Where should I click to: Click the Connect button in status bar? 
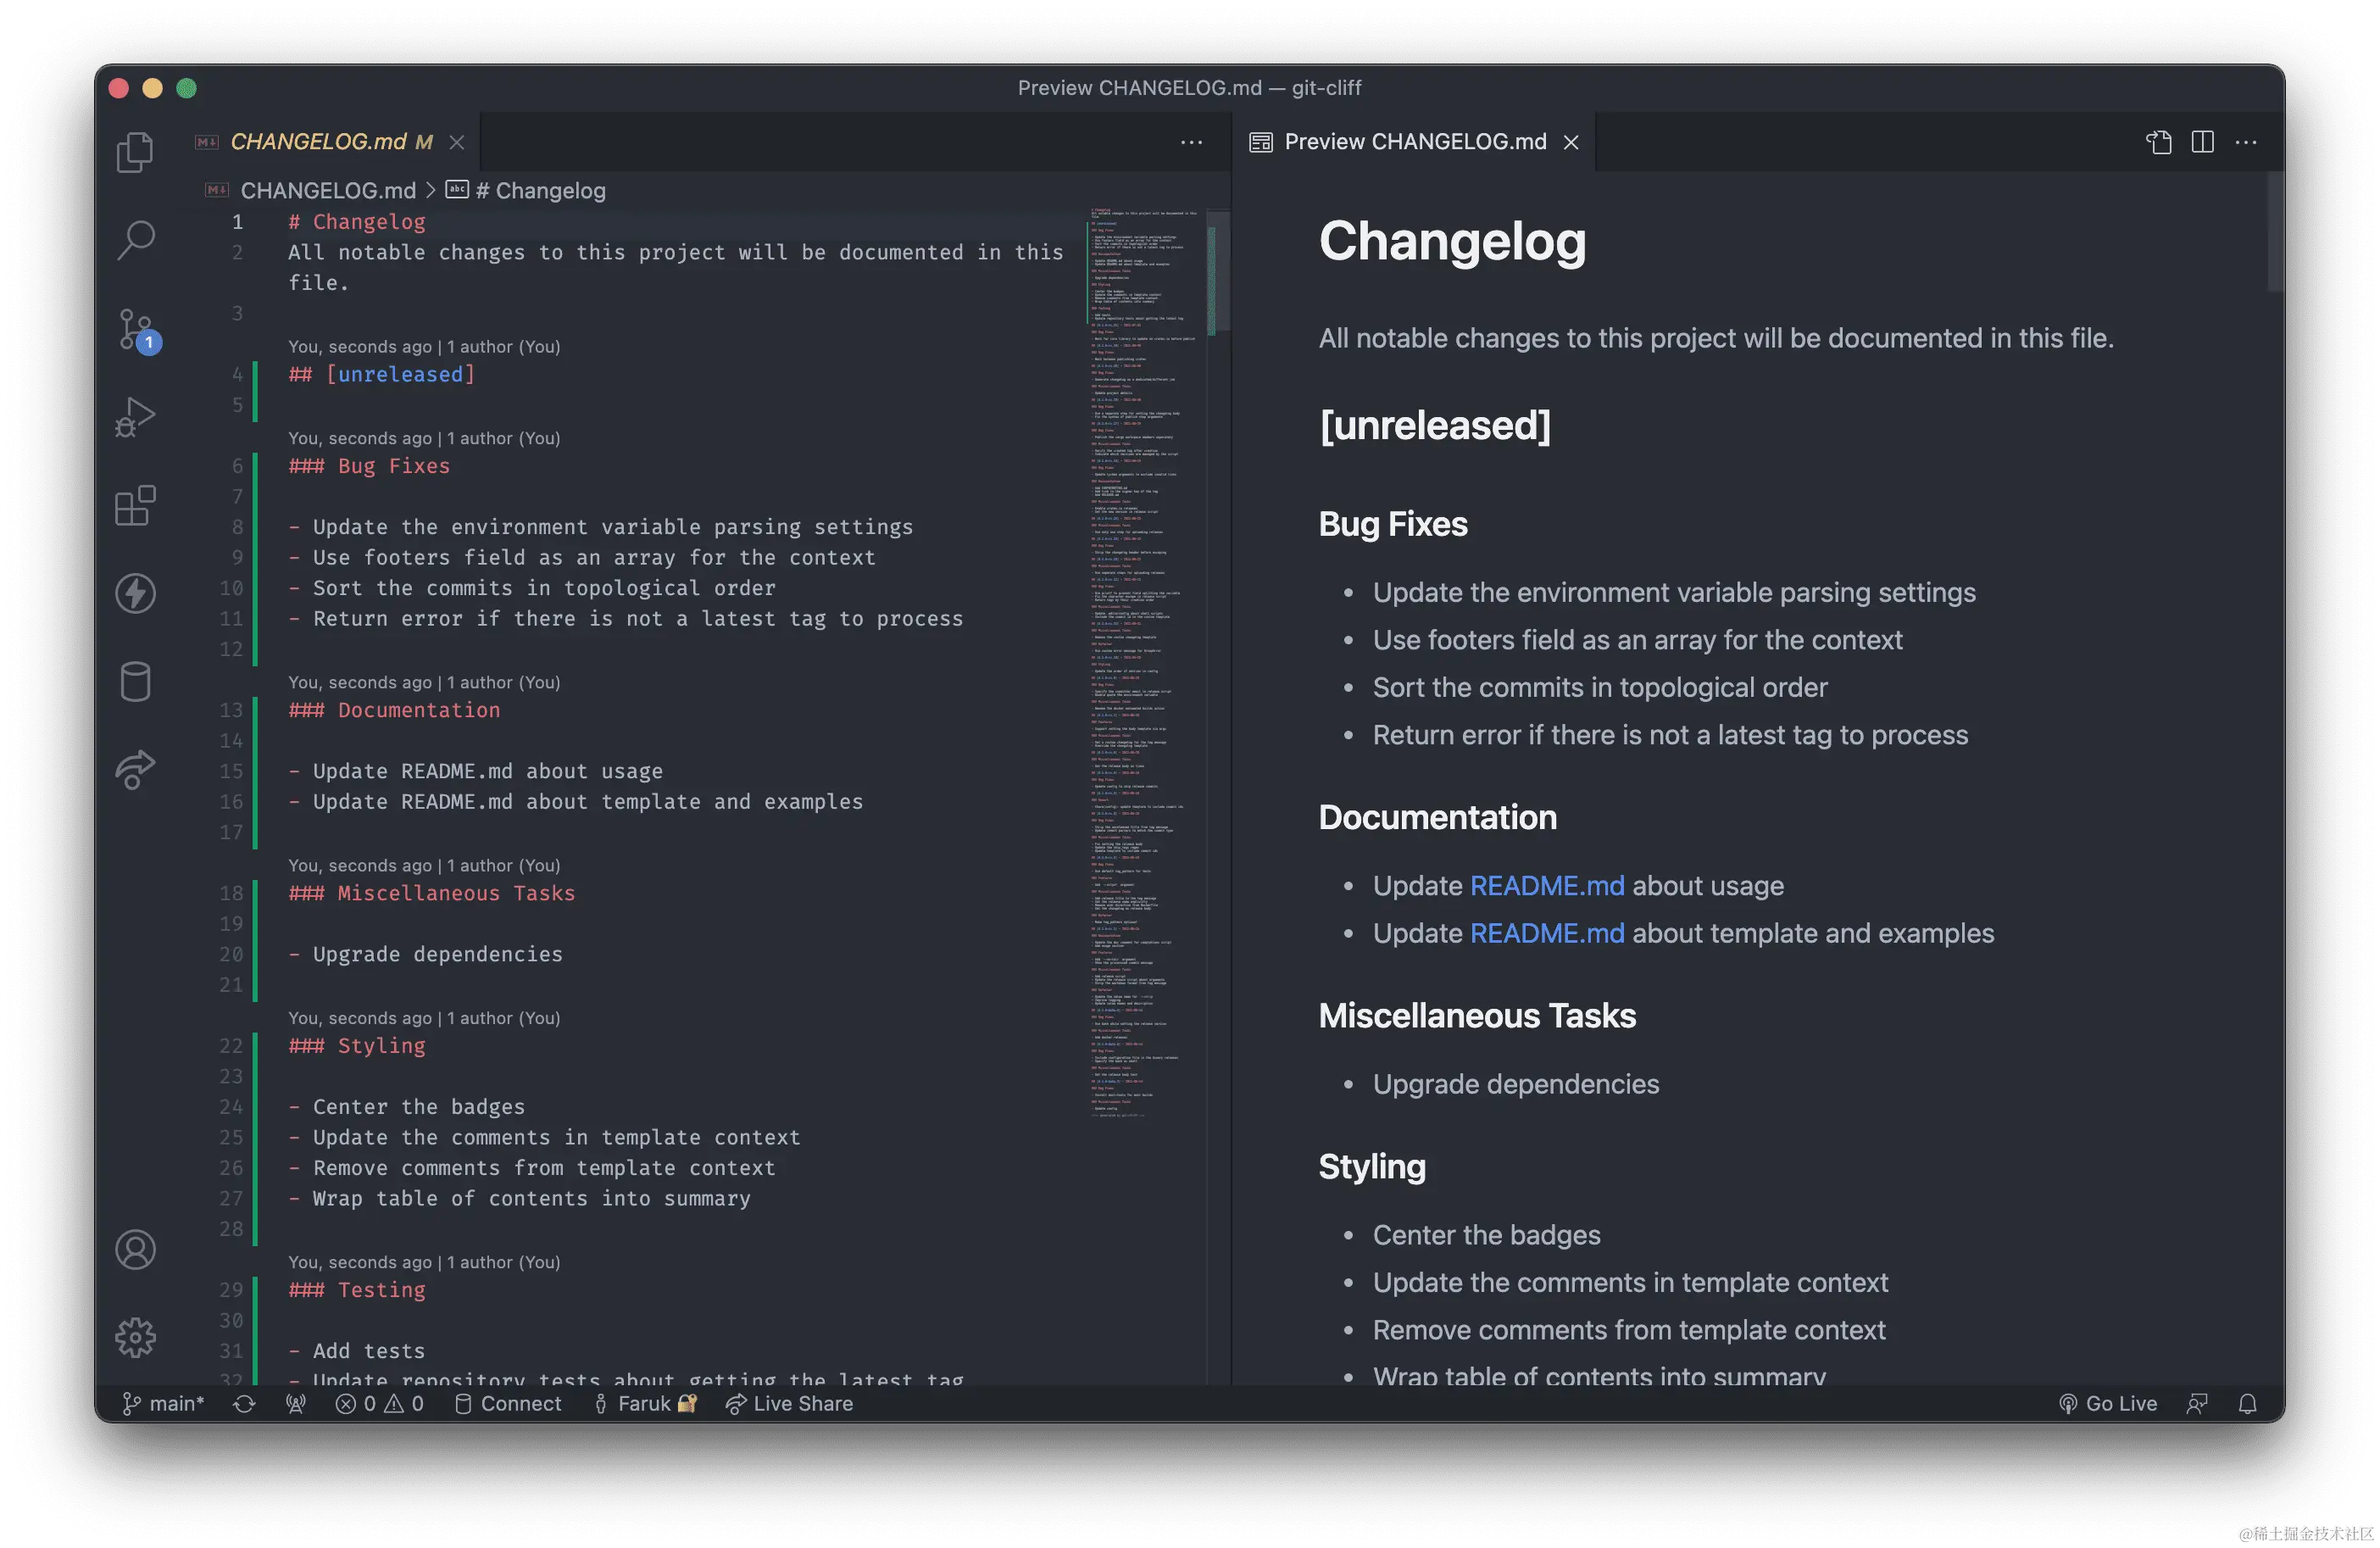point(509,1403)
